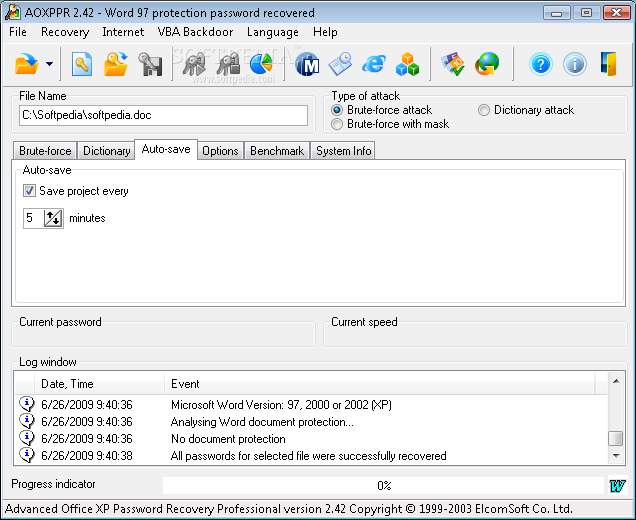Click the calendar with green checkmark icon
636x520 pixels.
click(453, 64)
